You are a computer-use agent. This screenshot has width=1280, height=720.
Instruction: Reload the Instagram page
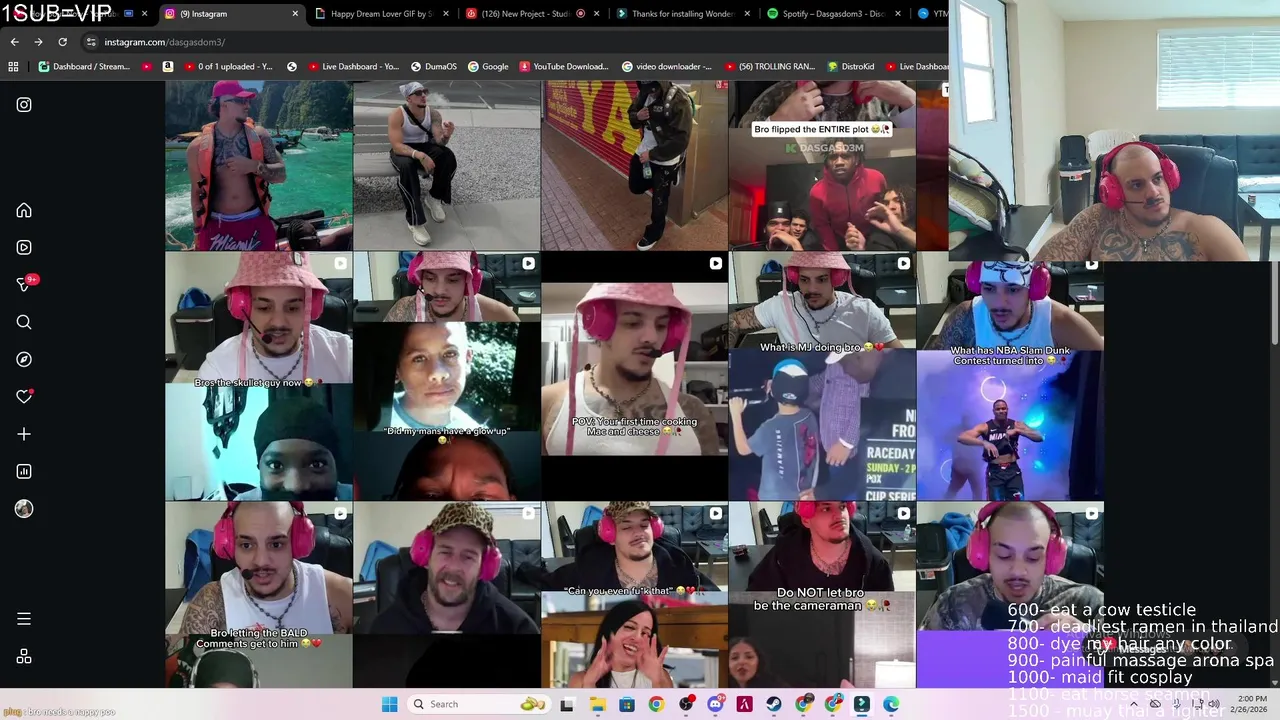(62, 42)
